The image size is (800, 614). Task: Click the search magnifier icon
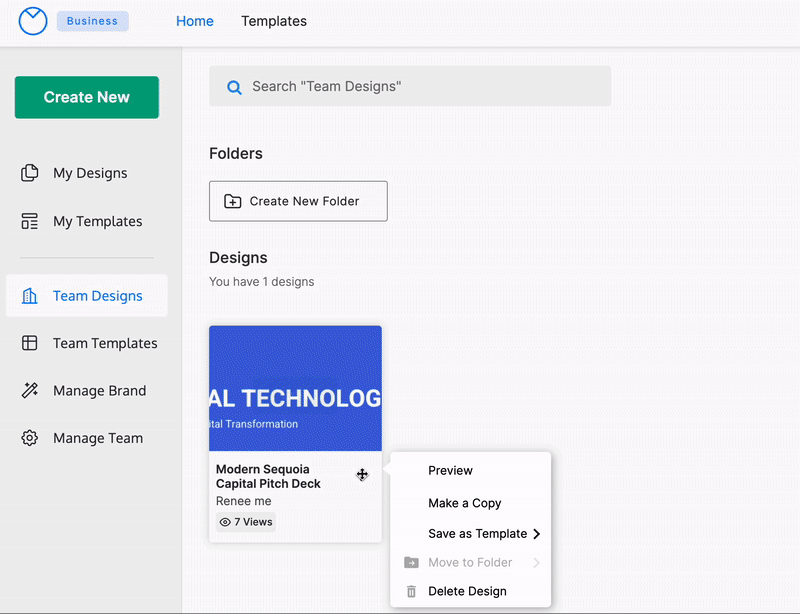pyautogui.click(x=234, y=87)
